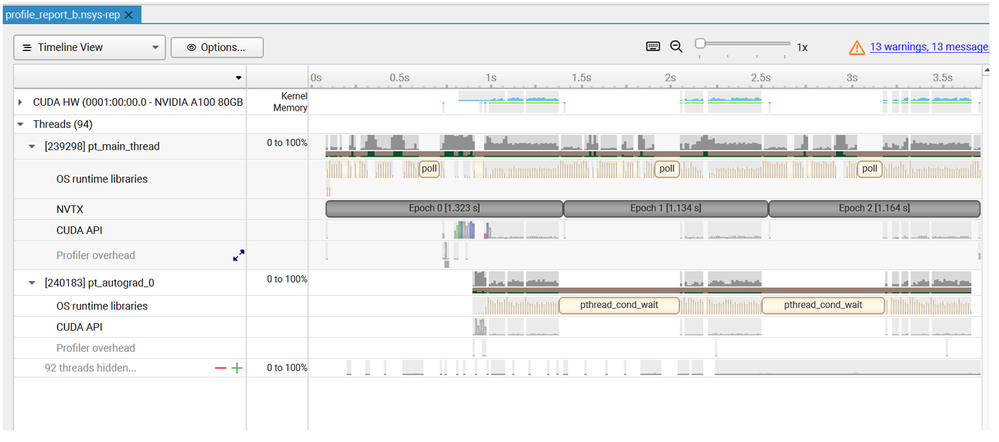This screenshot has width=999, height=442.
Task: Click the 92 threads hidden... label
Action: point(90,367)
